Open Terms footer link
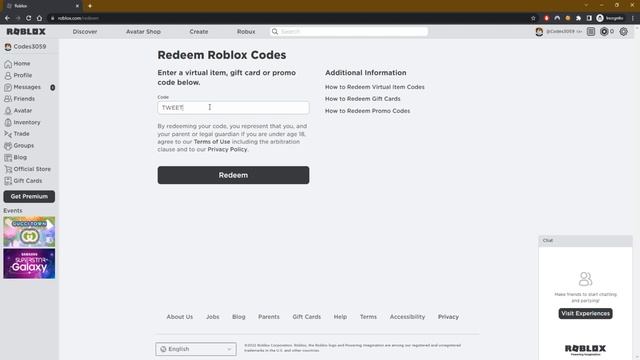 tap(368, 317)
